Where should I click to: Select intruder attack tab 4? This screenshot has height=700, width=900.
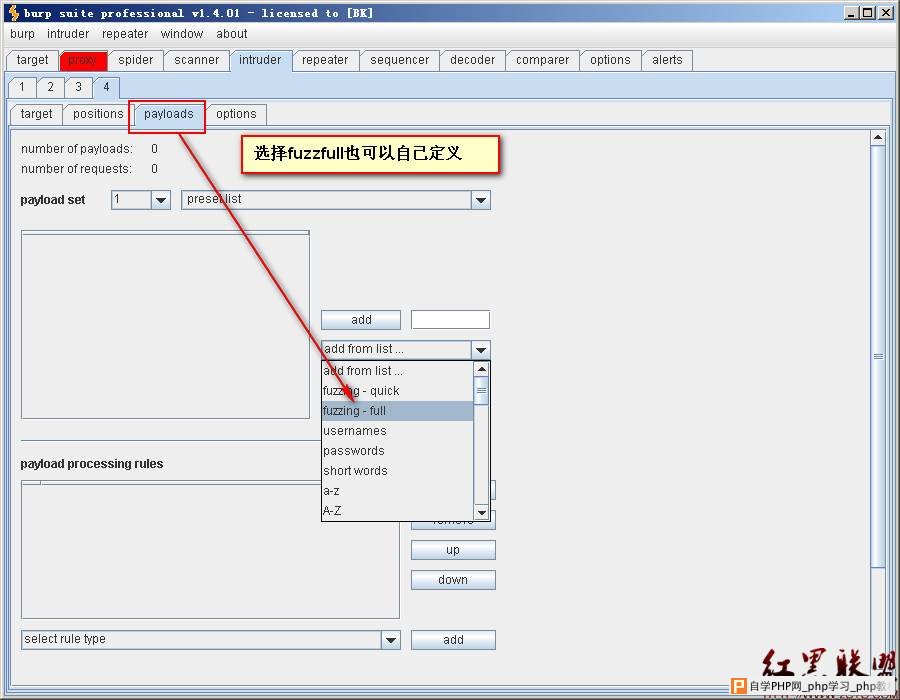[x=106, y=87]
